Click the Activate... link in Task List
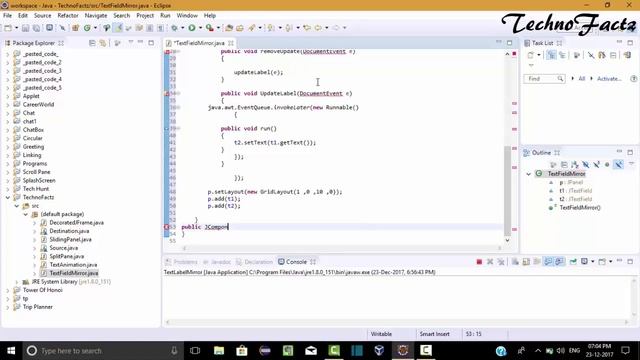640x360 pixels. tap(609, 79)
